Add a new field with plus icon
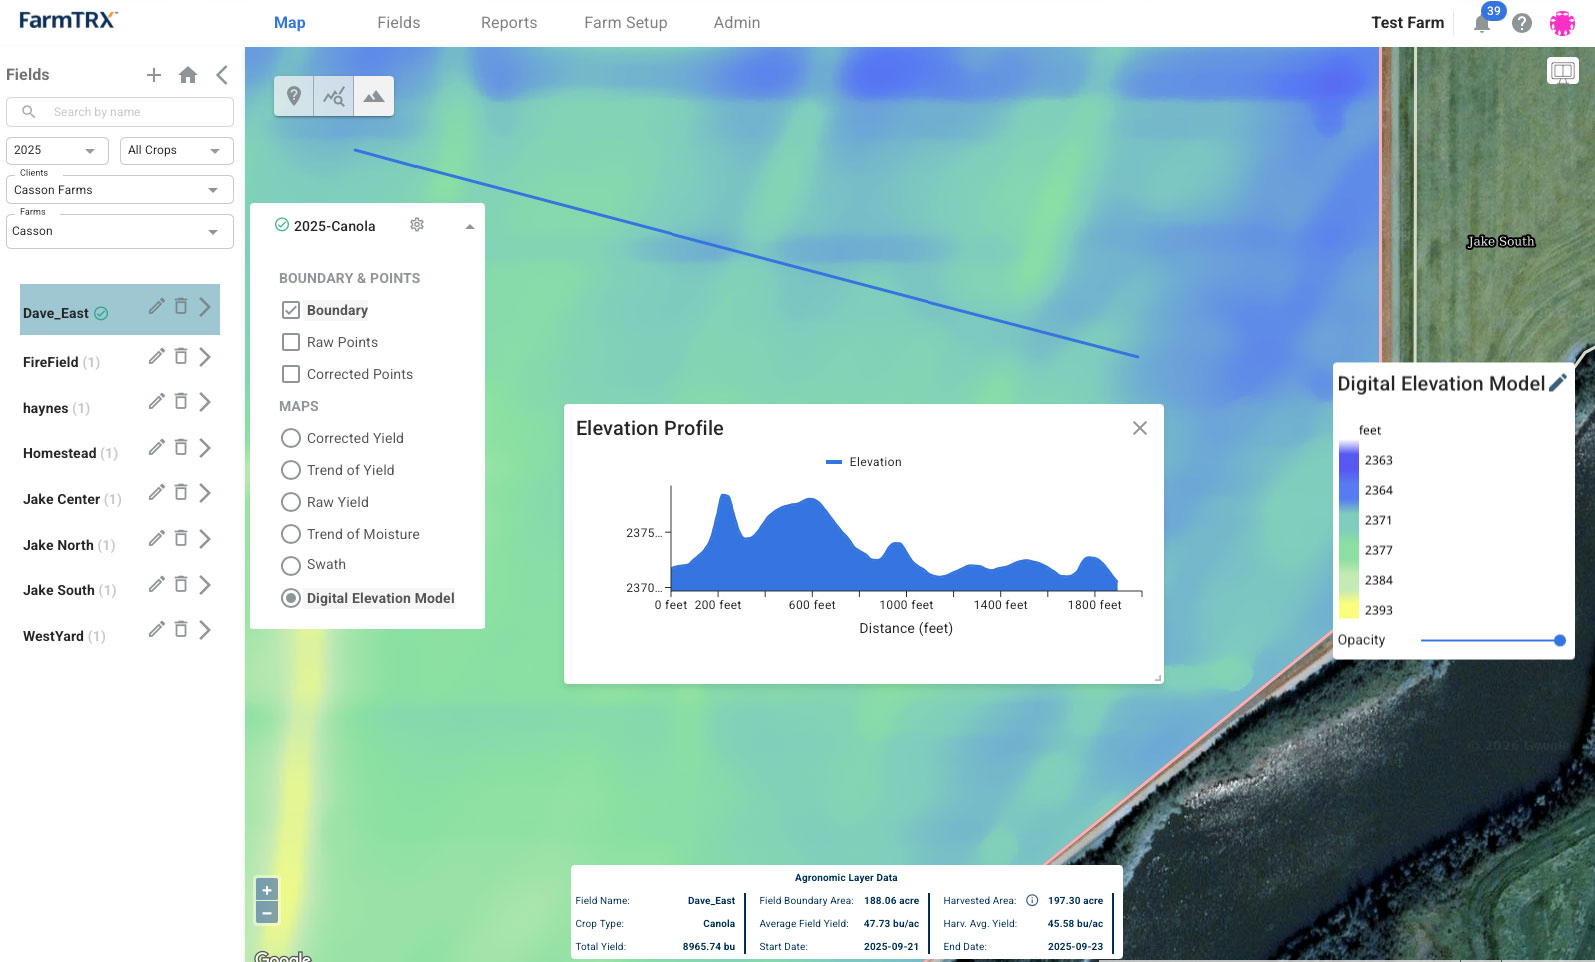The width and height of the screenshot is (1595, 962). (154, 75)
